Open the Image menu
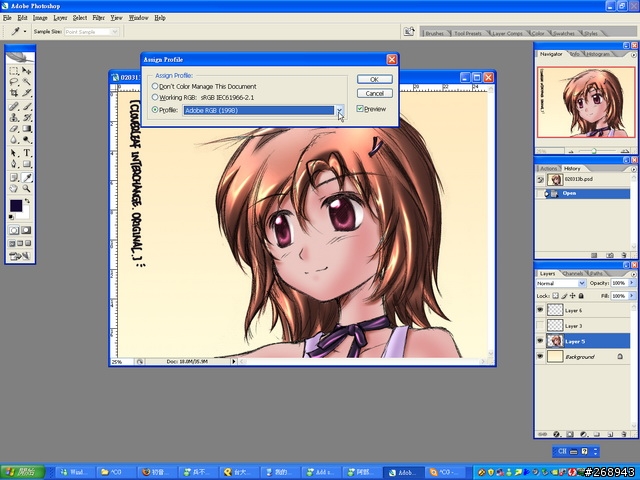 tap(40, 18)
